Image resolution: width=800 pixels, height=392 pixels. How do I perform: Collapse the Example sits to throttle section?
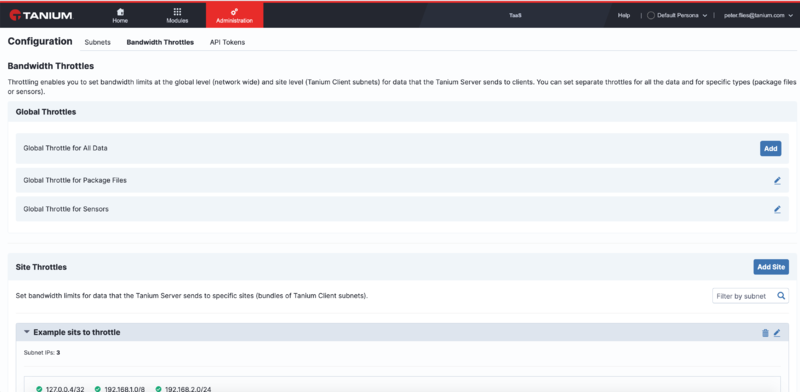[x=27, y=332]
